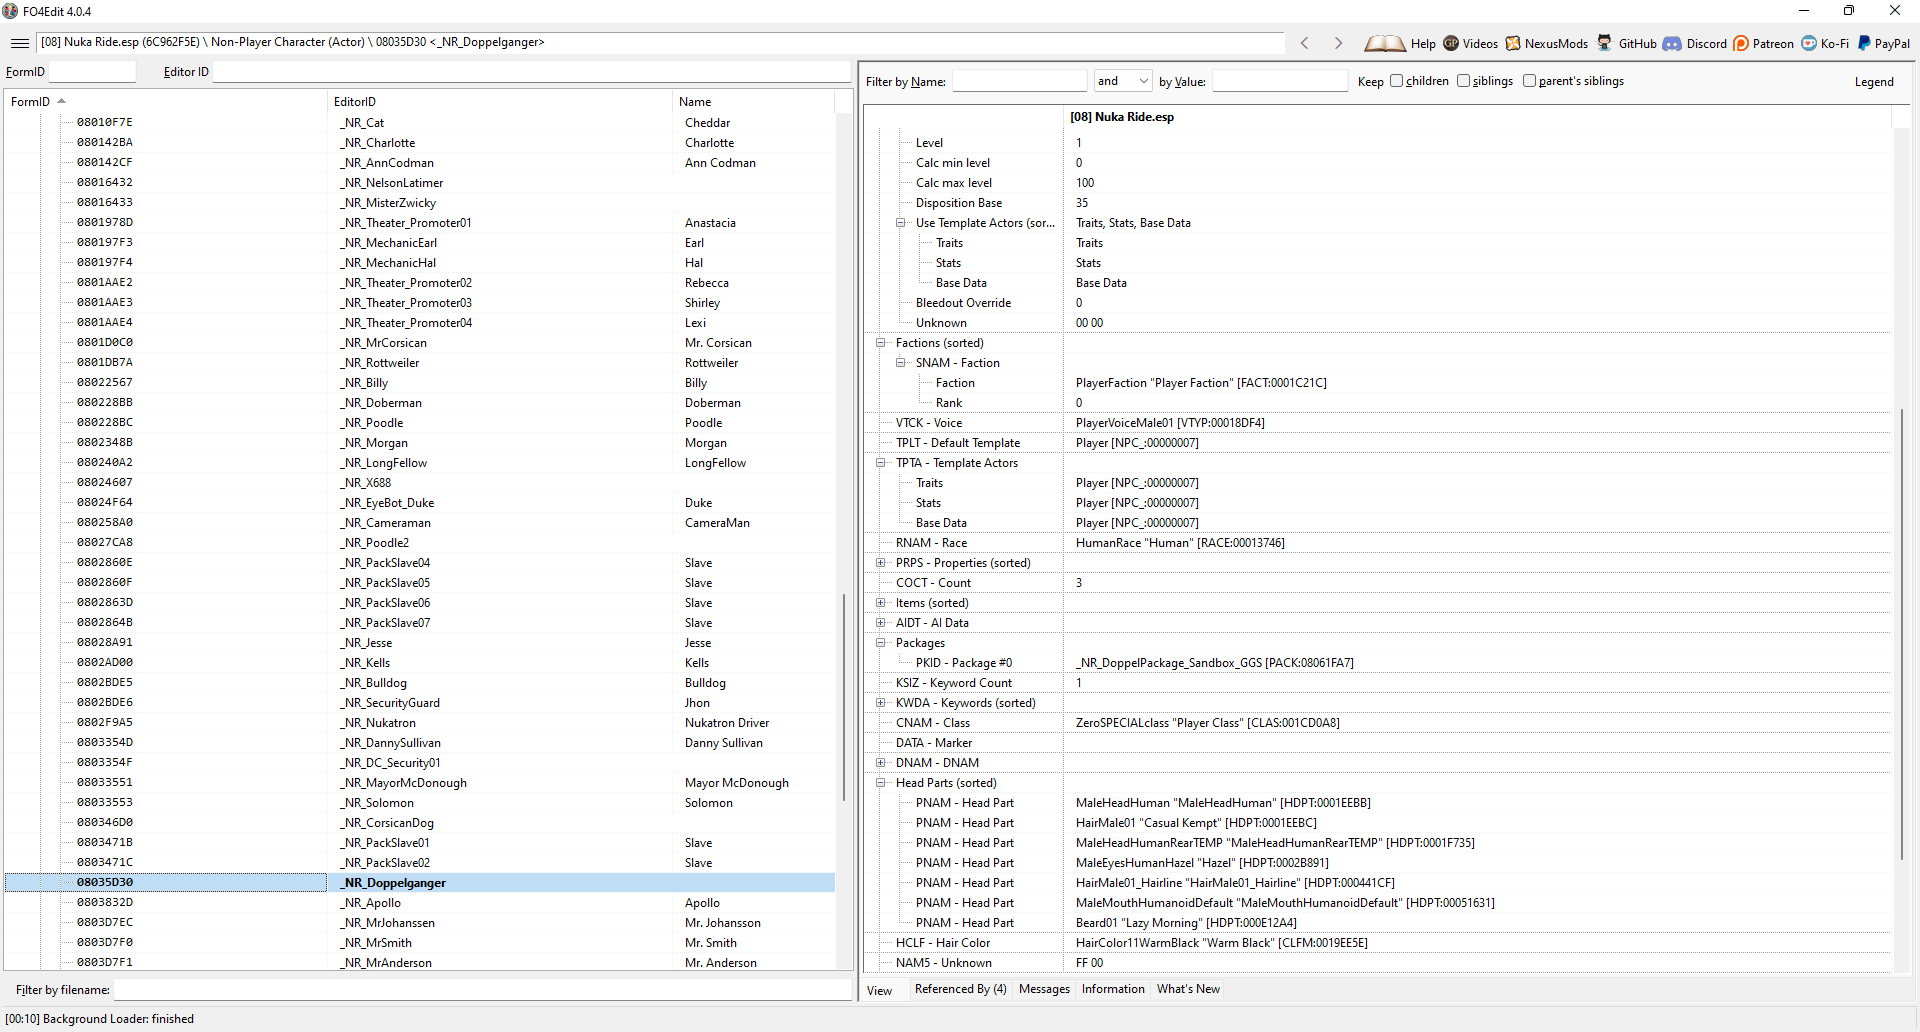Open the Help book icon
The width and height of the screenshot is (1920, 1032).
[x=1385, y=43]
